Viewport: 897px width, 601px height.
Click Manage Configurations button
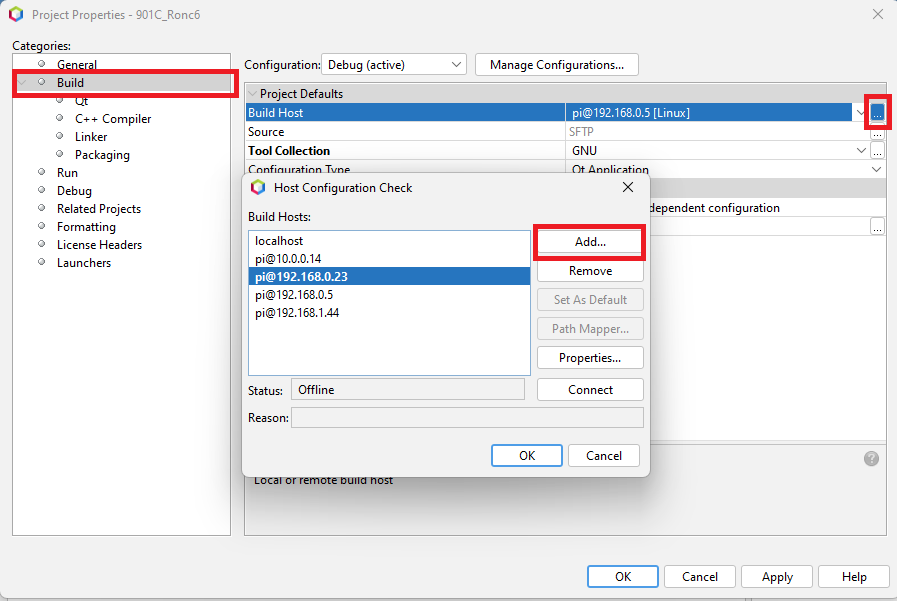557,65
